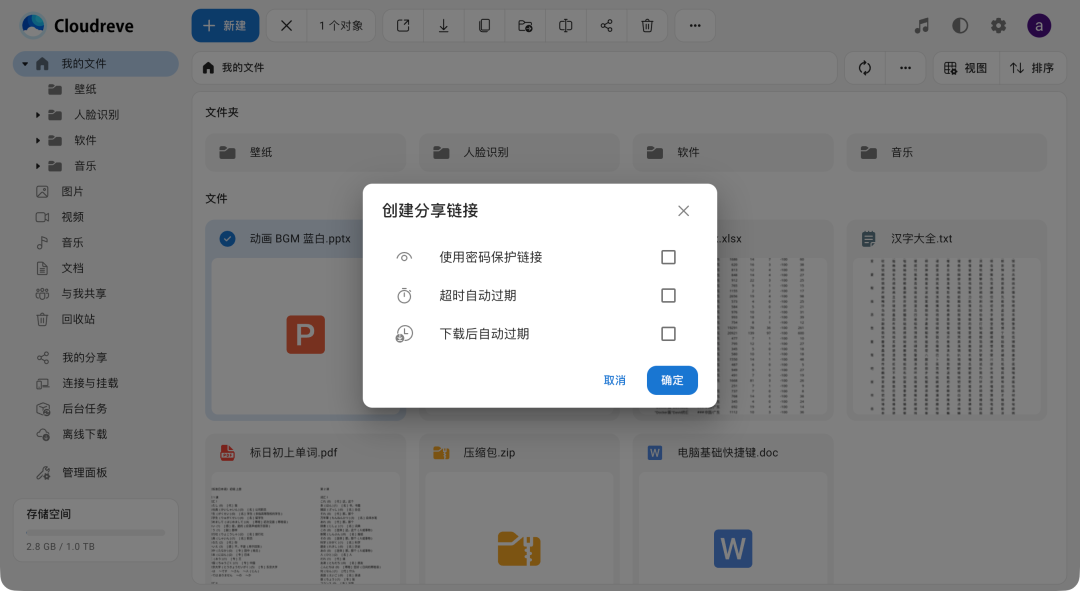Click the copy toolbar icon
The height and width of the screenshot is (591, 1080).
484,25
